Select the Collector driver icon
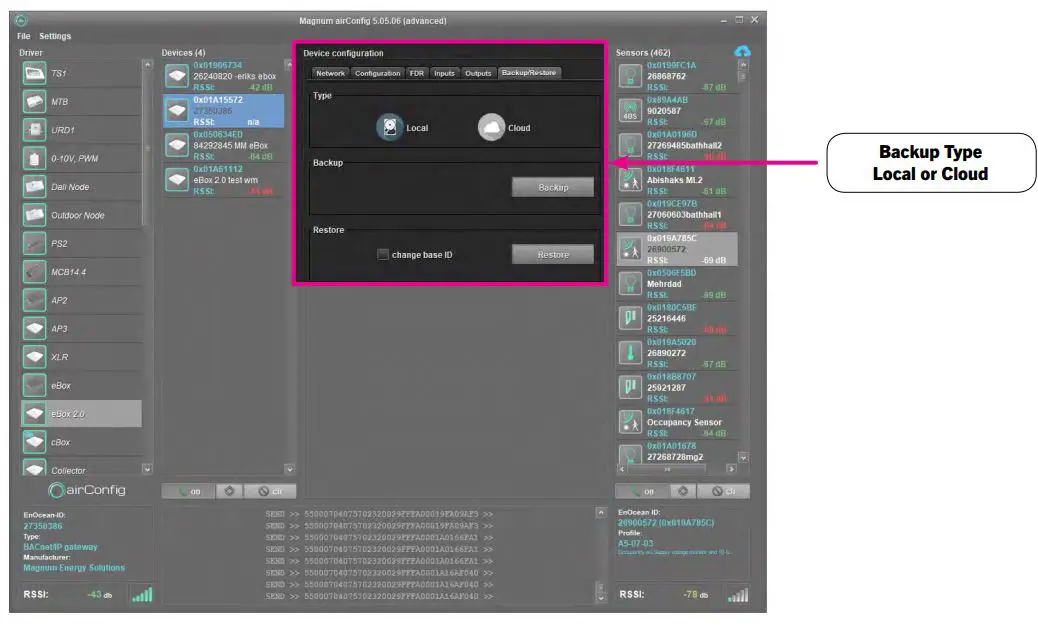The image size is (1038, 632). pos(34,467)
